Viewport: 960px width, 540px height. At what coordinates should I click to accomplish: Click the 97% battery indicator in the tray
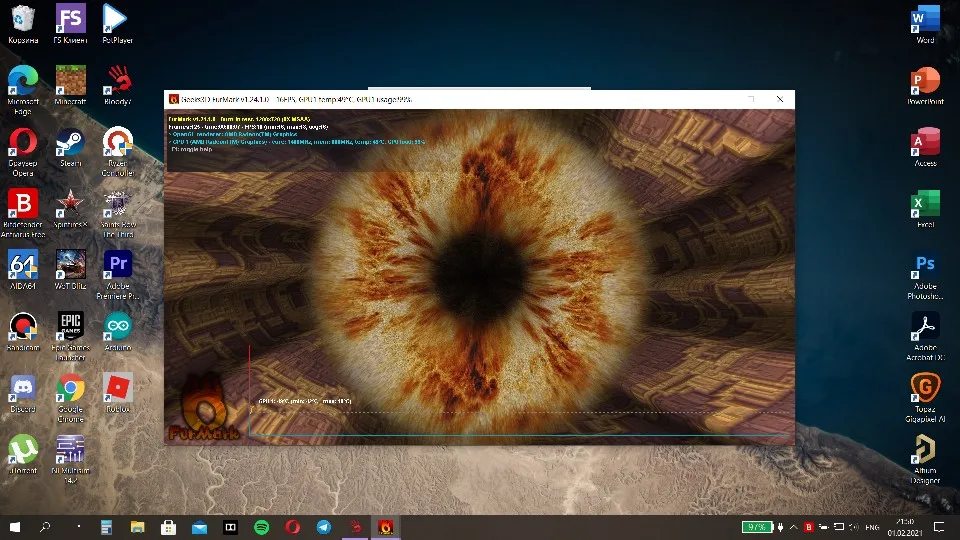[757, 527]
